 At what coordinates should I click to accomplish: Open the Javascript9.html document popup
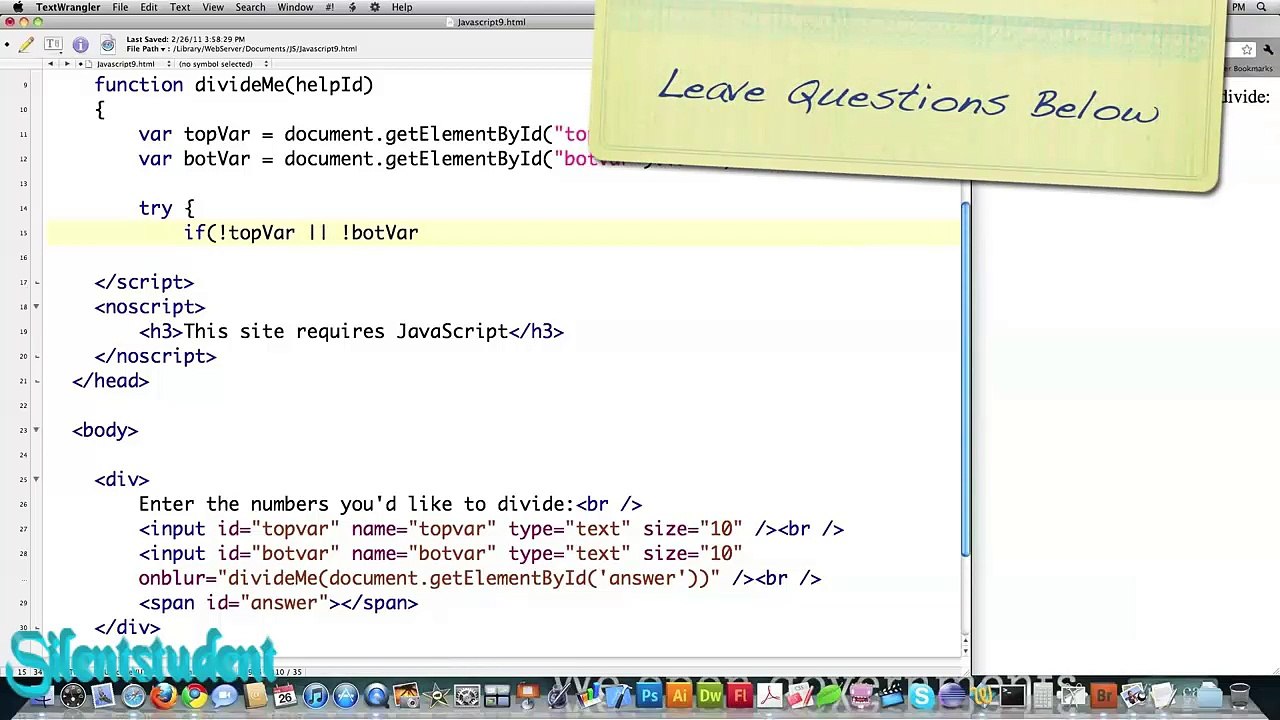(129, 64)
